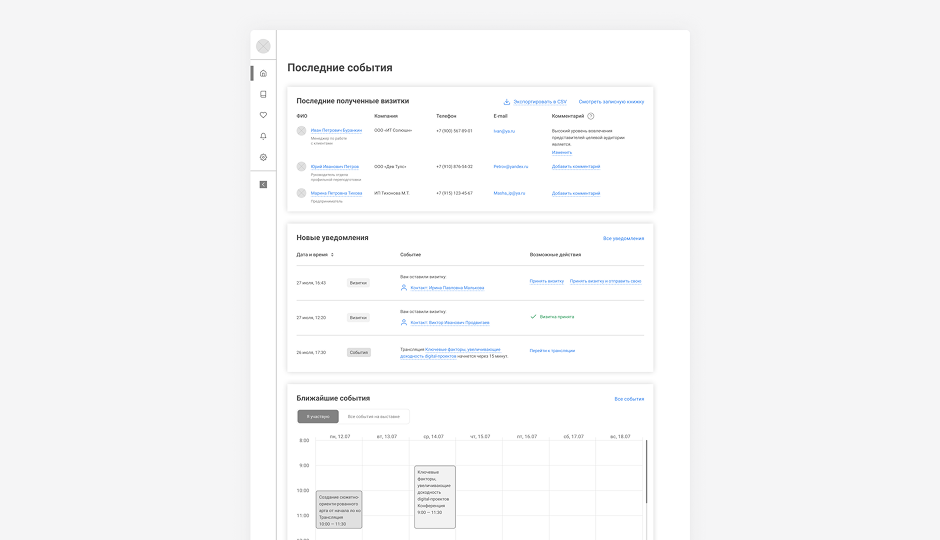Click Добавить комментарий for Юрий Петров

(576, 167)
